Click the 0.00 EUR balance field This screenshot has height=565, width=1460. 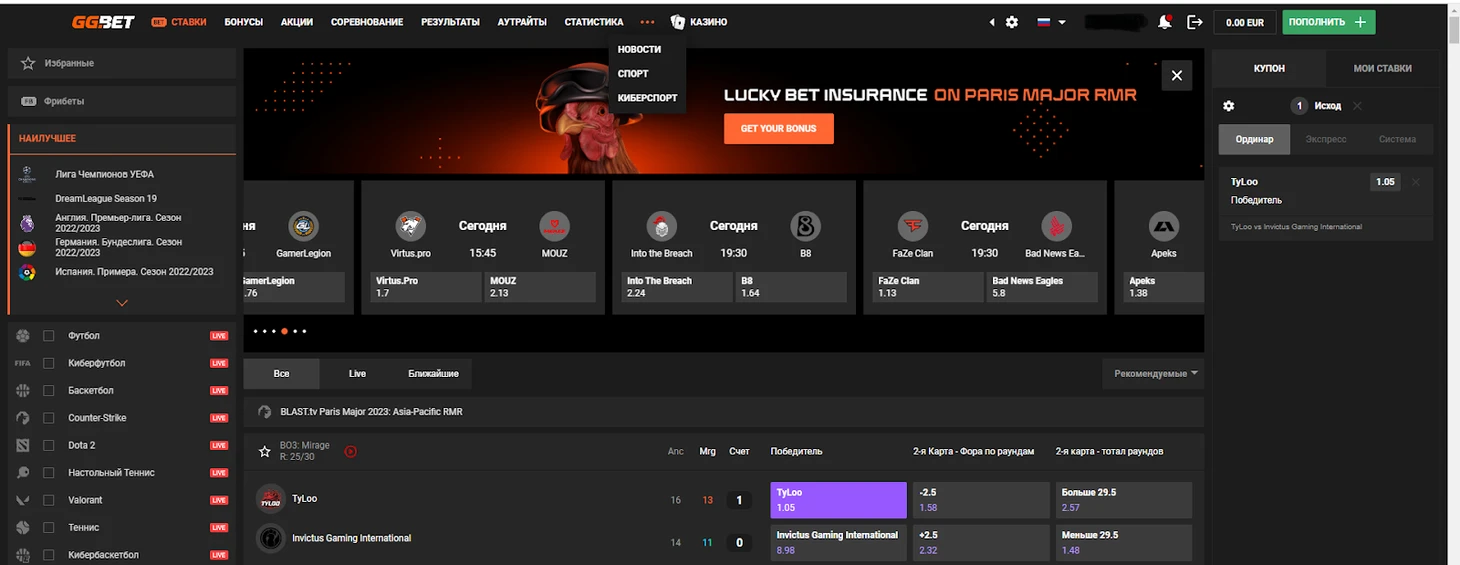(1245, 22)
